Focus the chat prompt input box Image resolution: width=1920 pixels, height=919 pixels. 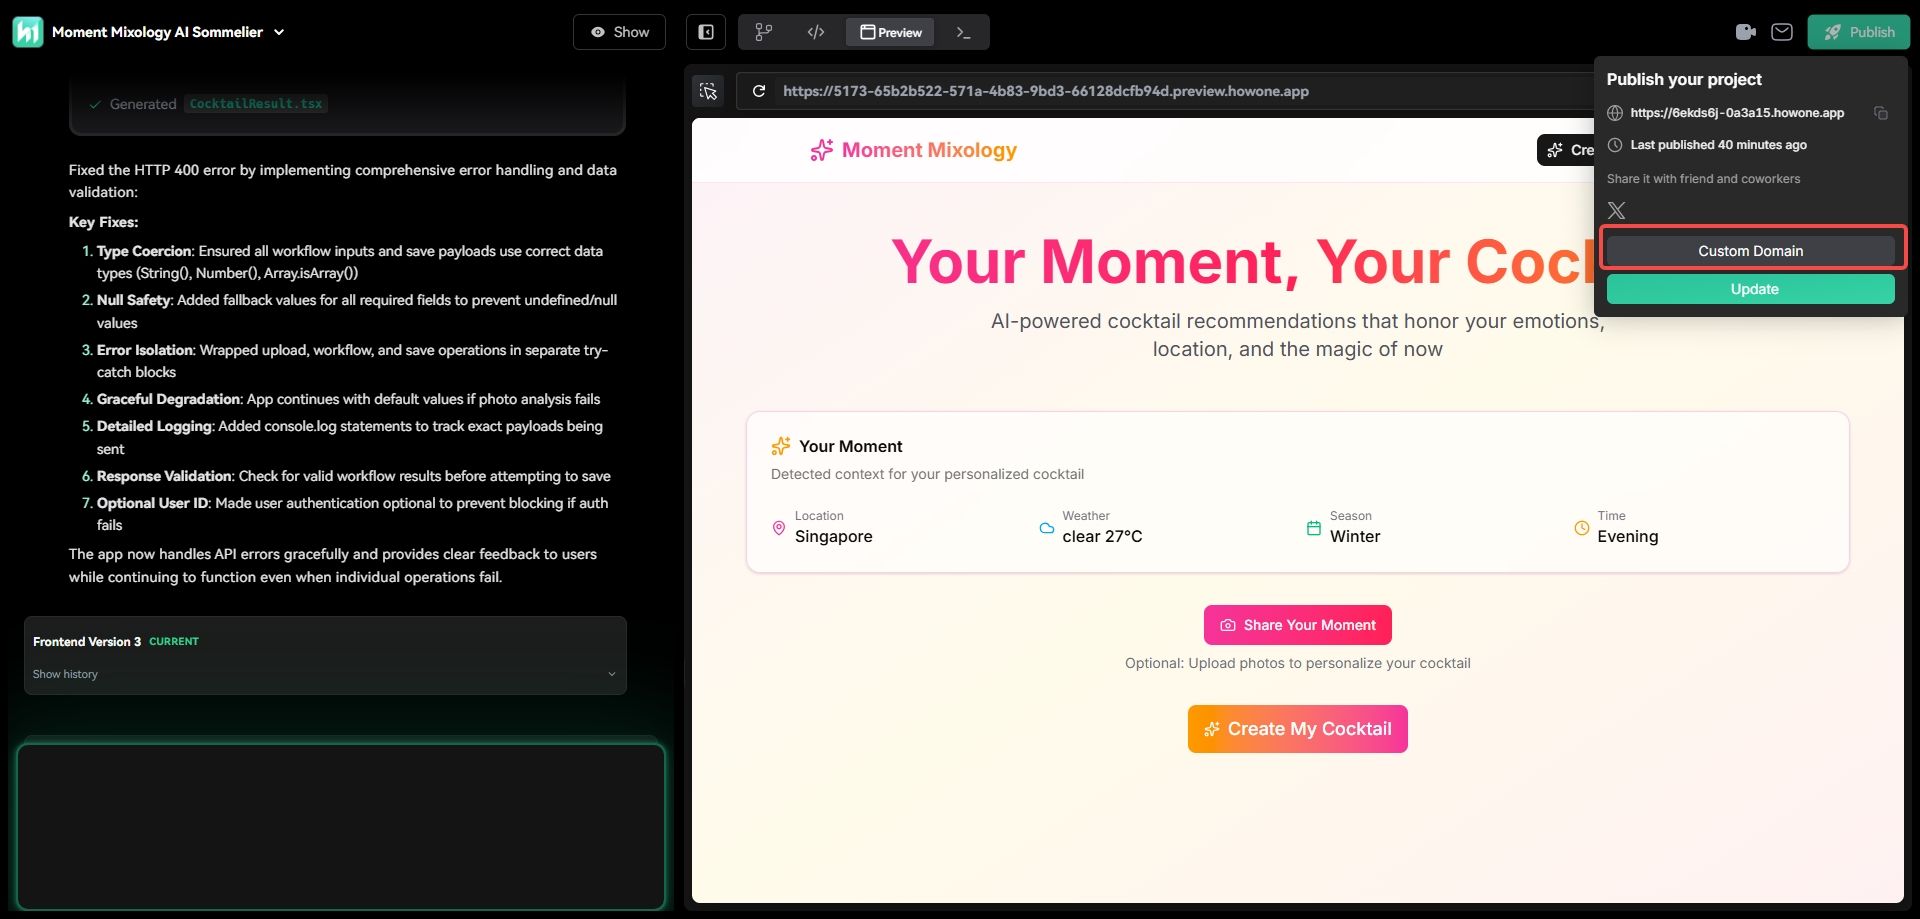(341, 826)
